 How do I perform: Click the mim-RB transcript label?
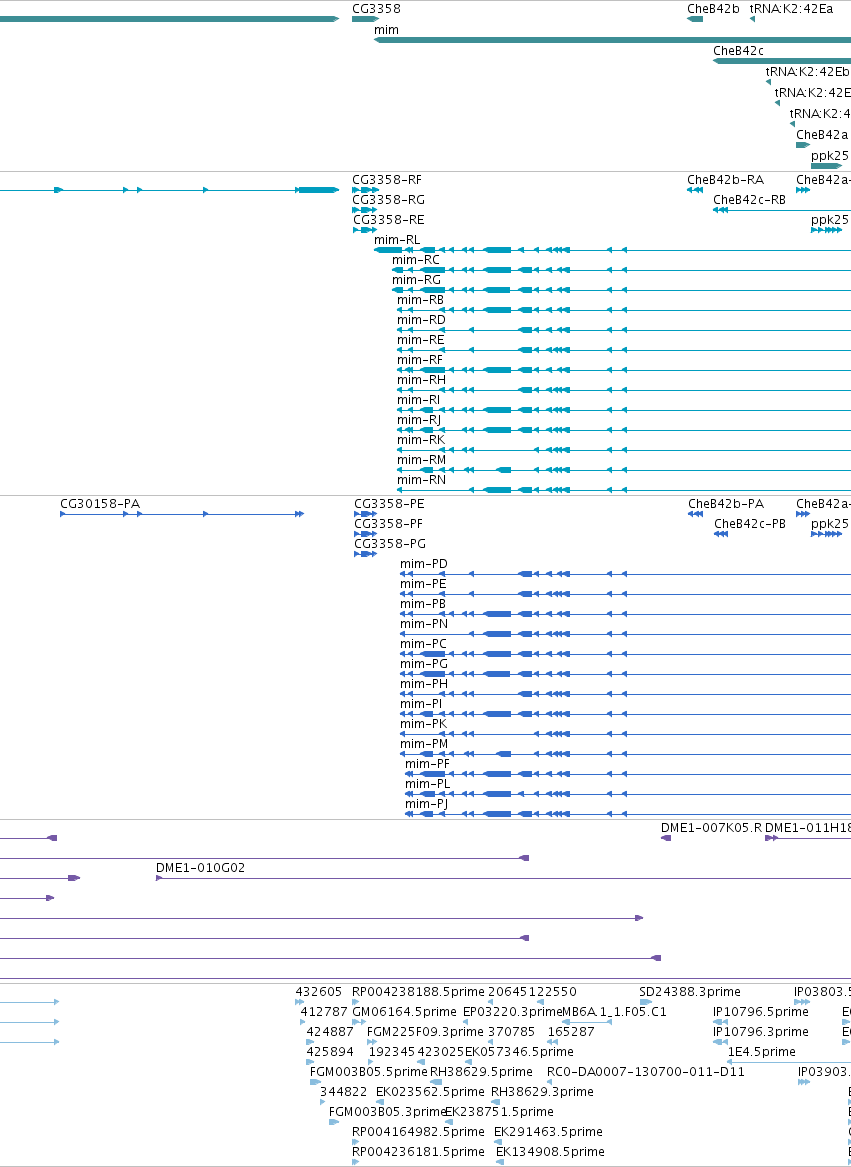click(x=421, y=300)
